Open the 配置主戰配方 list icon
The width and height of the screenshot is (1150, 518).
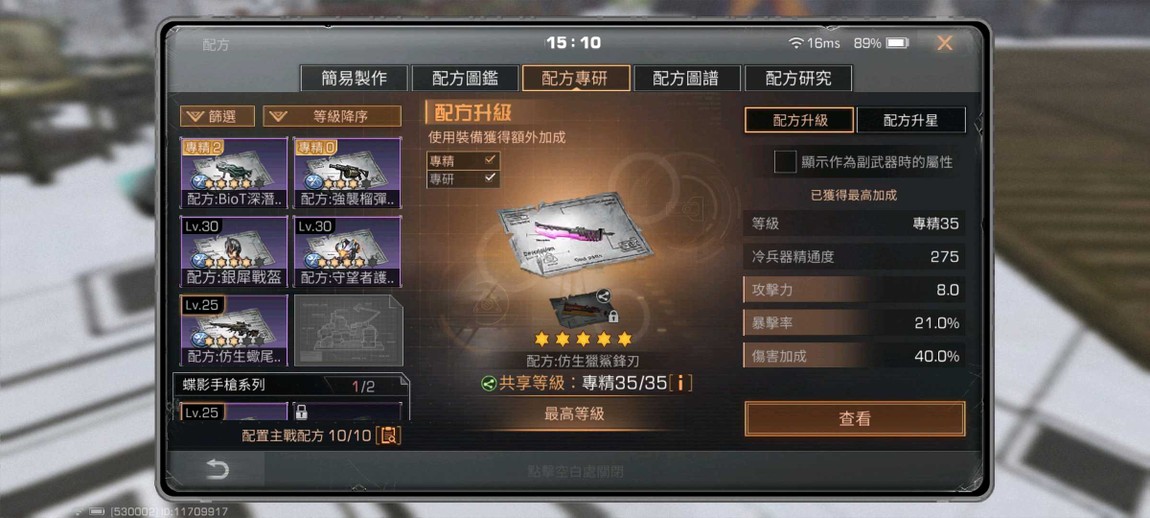pos(388,435)
